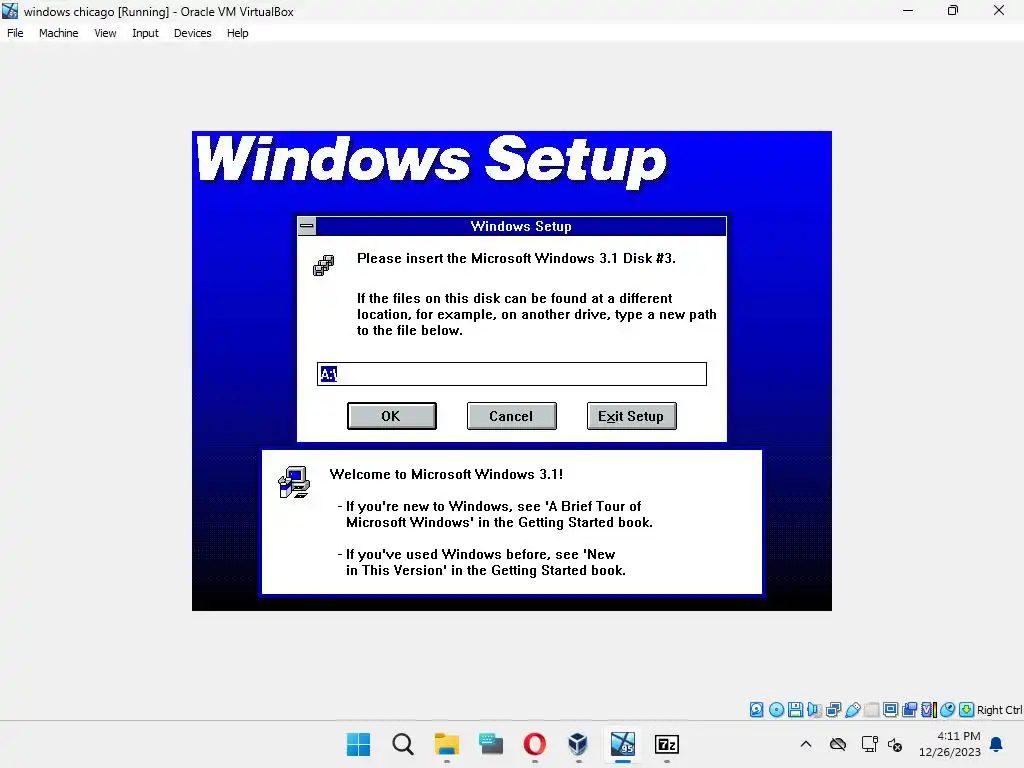The image size is (1024, 768).
Task: Open the Input menu
Action: point(145,33)
